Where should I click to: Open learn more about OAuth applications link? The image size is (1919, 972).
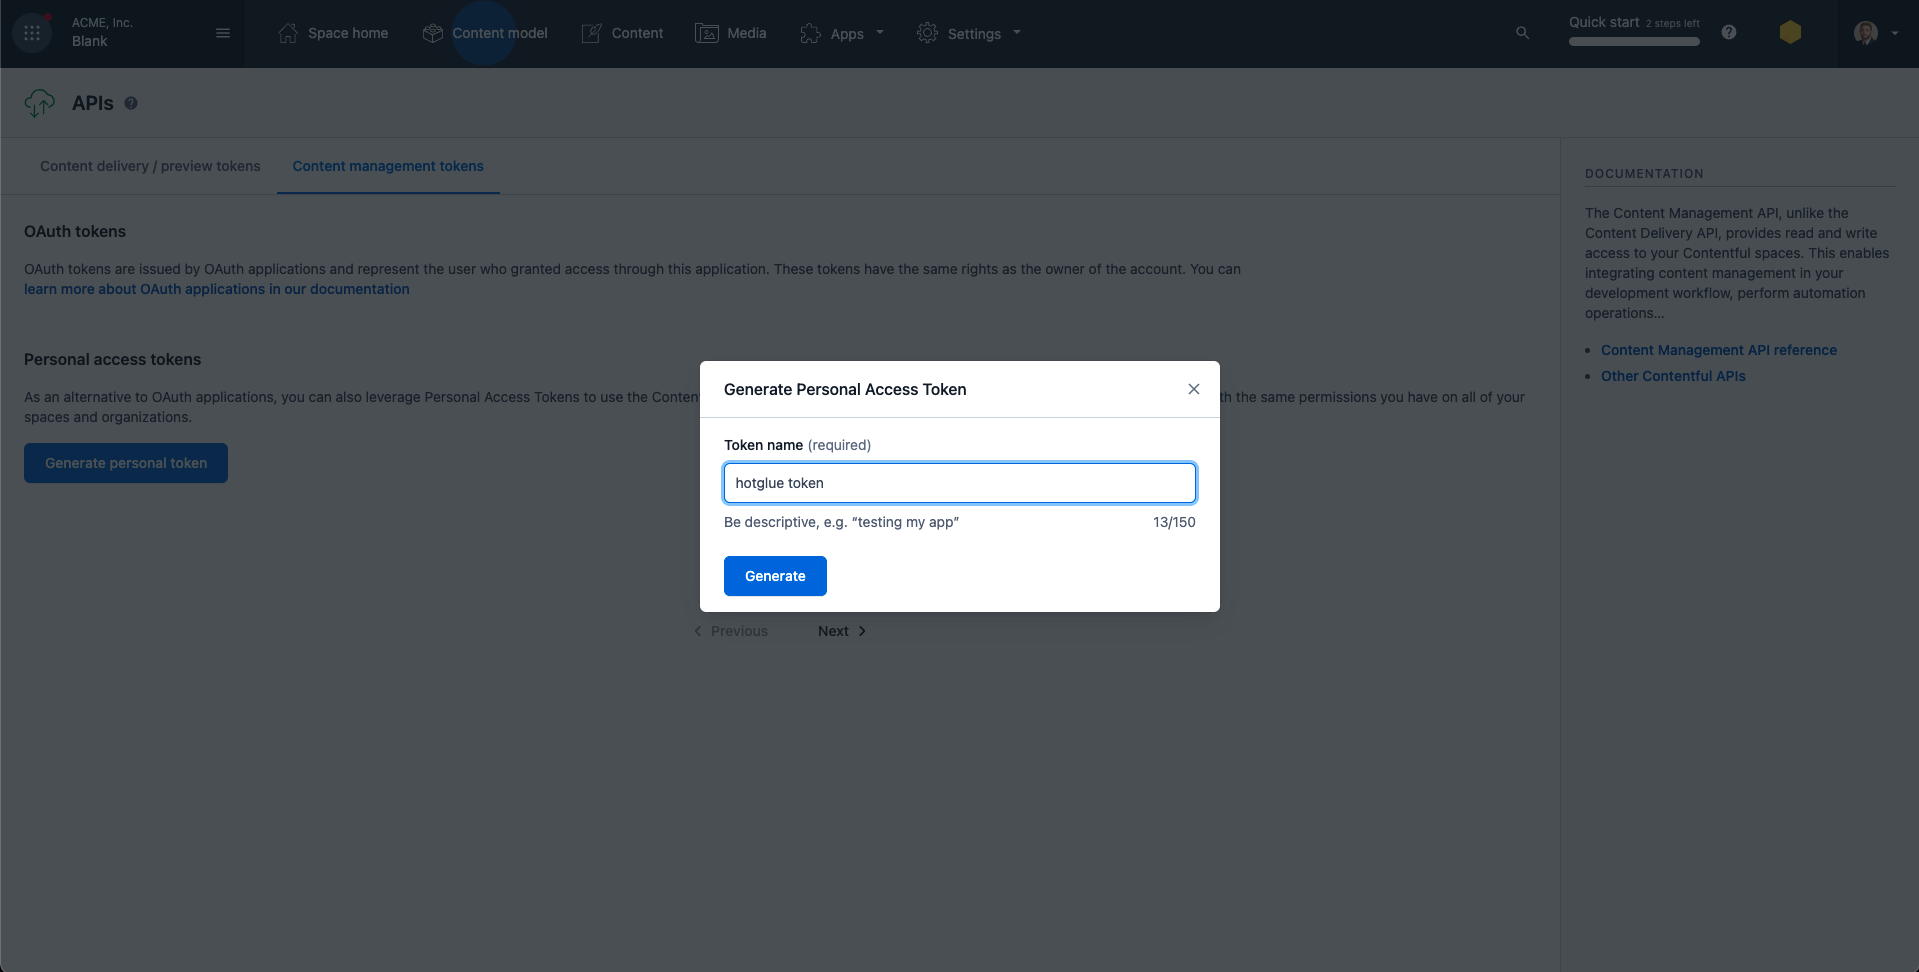pyautogui.click(x=217, y=289)
